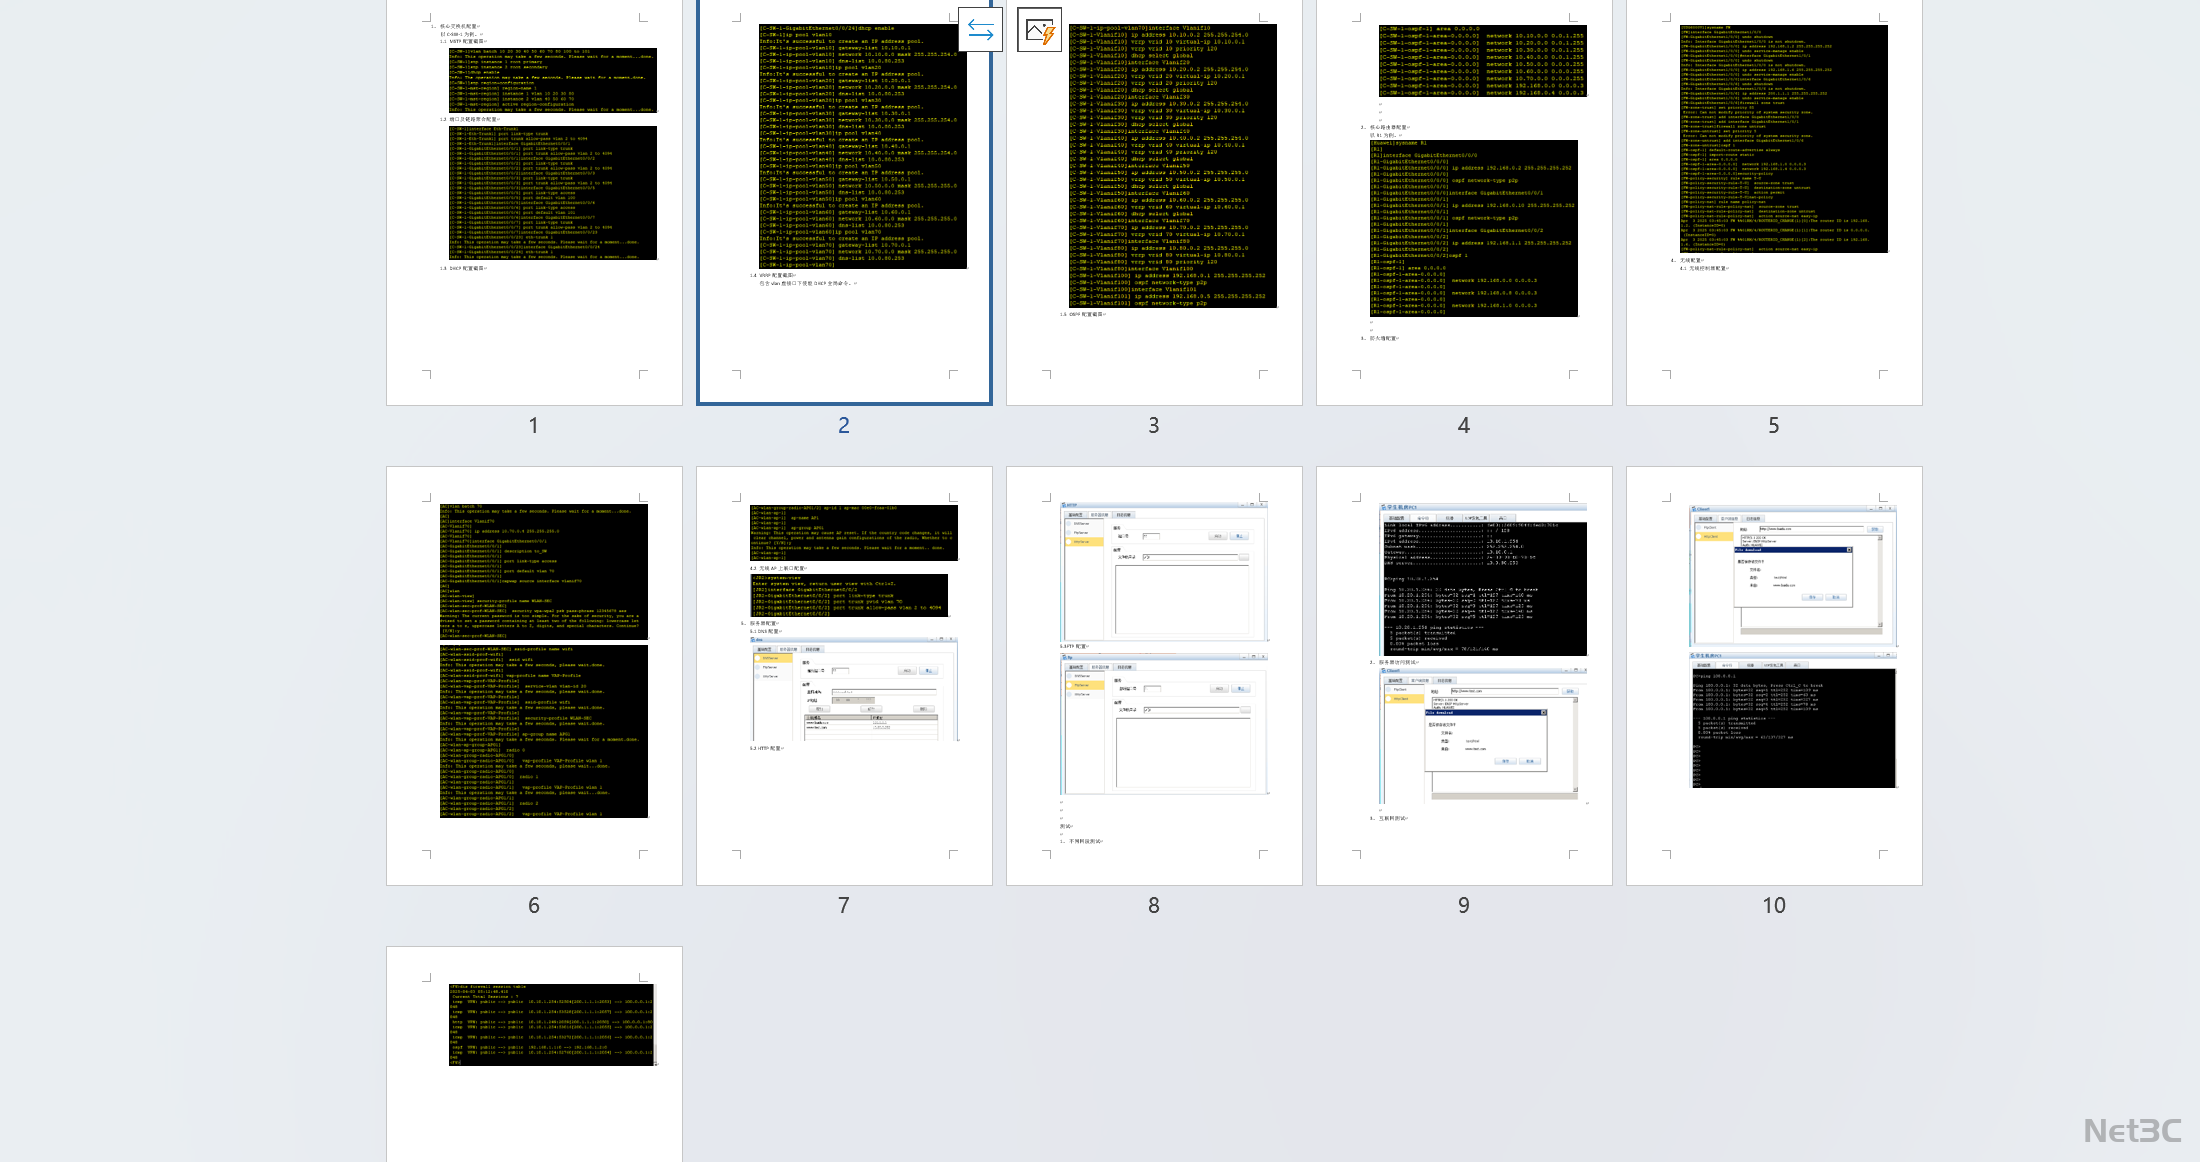Open page 3 thumbnail with Vlanif config
Viewport: 2200px width, 1162px height.
coord(1154,200)
